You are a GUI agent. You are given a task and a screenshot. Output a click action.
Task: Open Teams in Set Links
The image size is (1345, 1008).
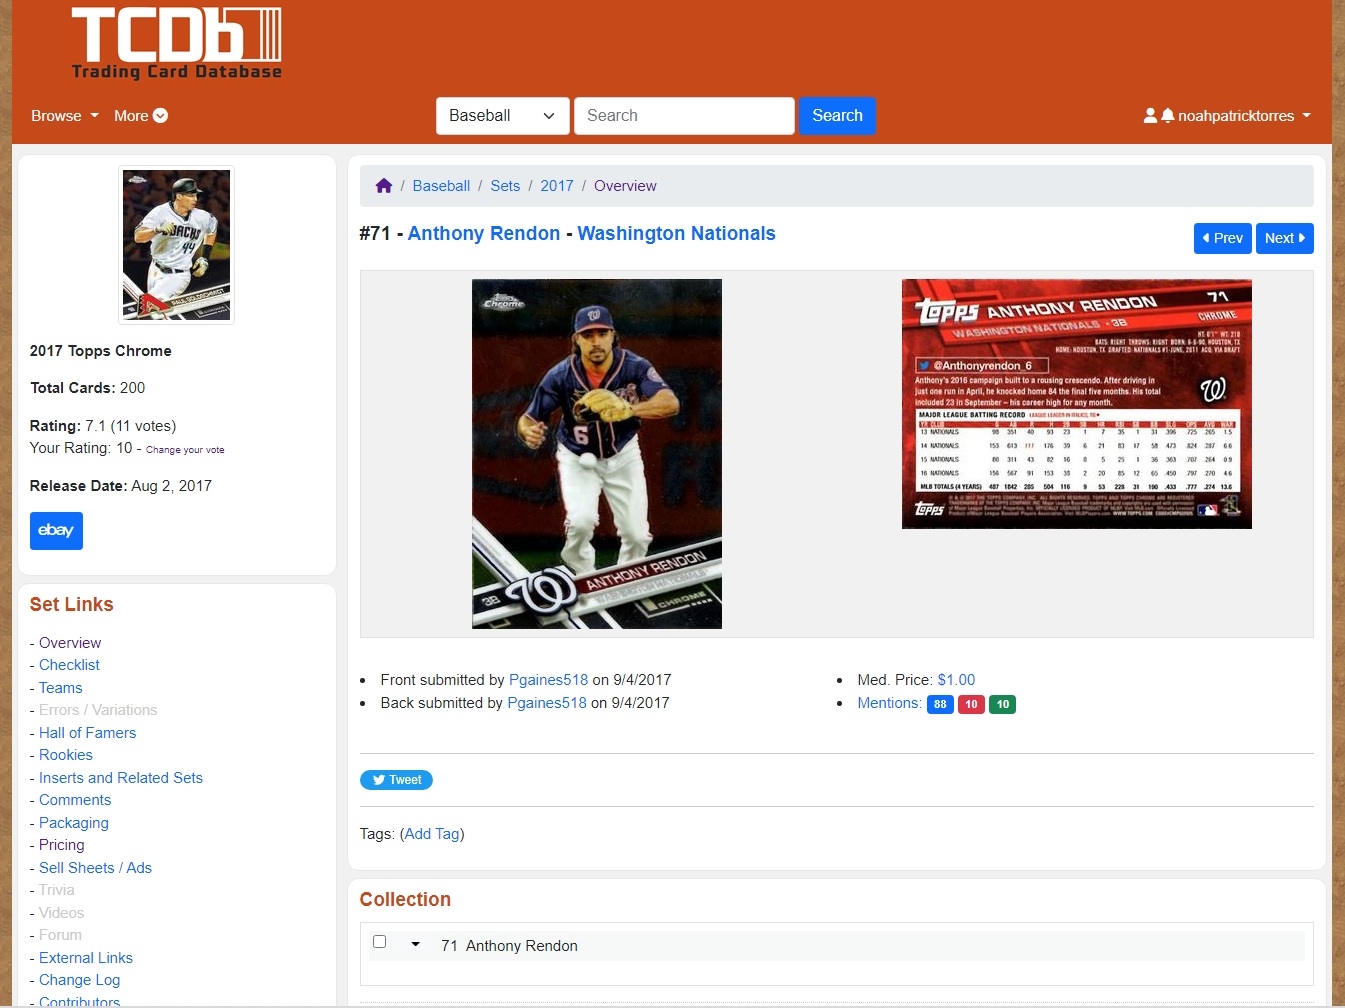point(60,688)
